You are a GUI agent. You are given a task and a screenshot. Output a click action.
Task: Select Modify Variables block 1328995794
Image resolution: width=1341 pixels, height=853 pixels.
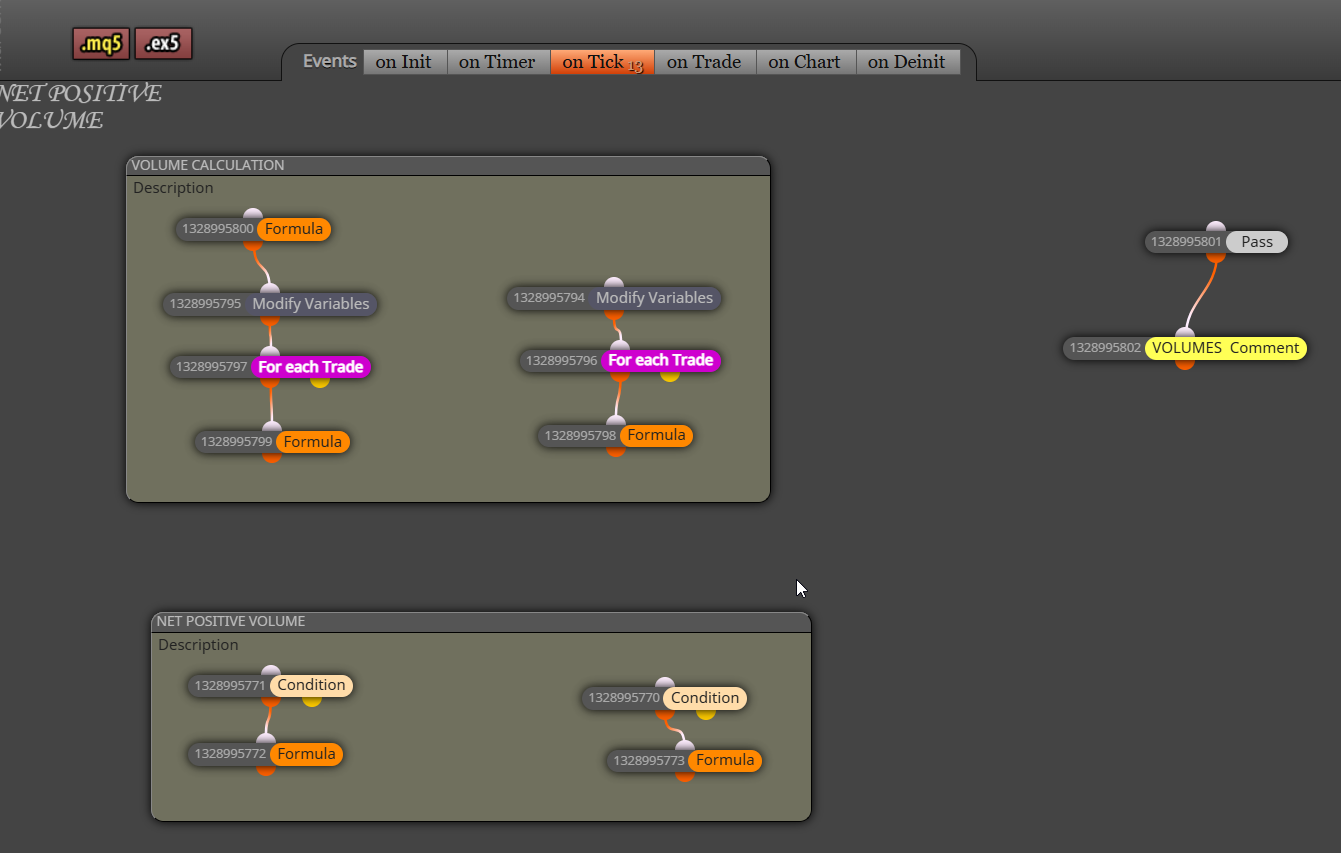[614, 298]
